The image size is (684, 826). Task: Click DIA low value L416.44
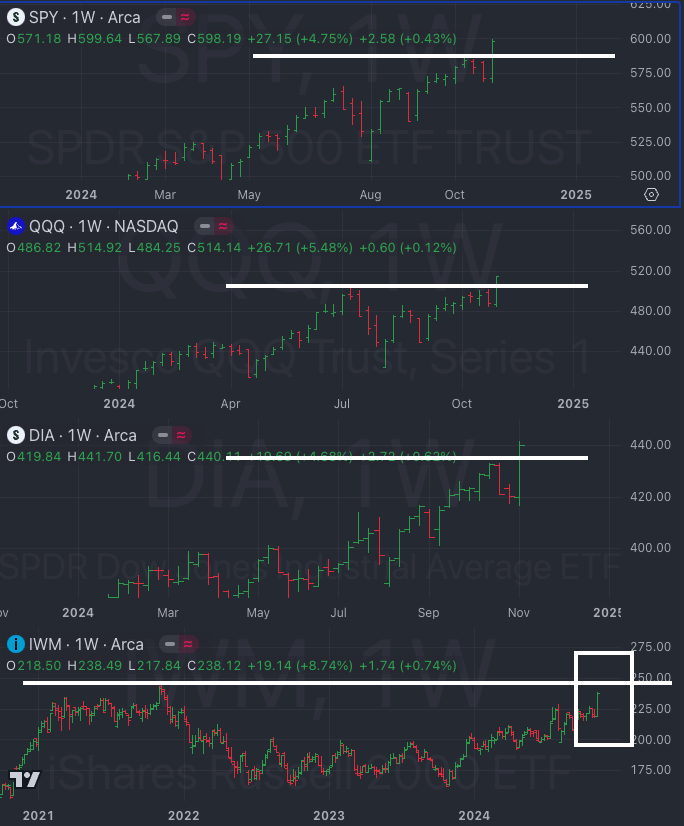(x=154, y=457)
